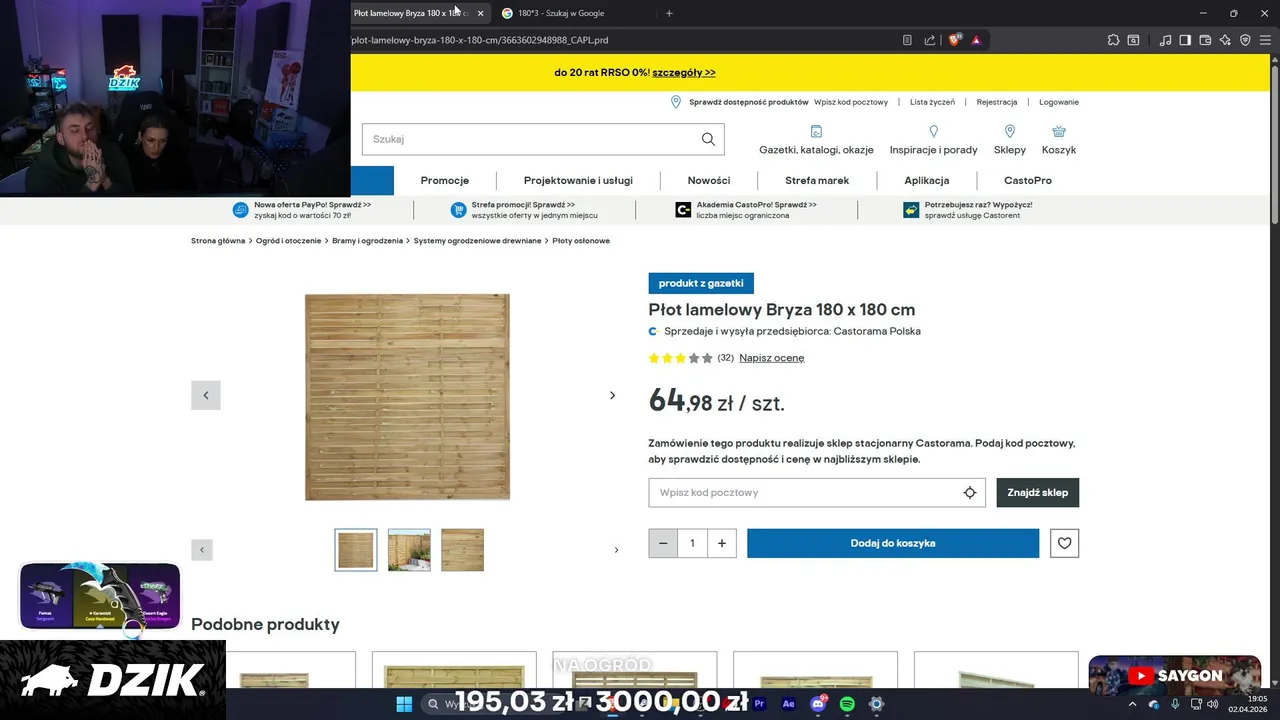Open the media control music note icon
The image size is (1280, 720).
pos(1165,40)
